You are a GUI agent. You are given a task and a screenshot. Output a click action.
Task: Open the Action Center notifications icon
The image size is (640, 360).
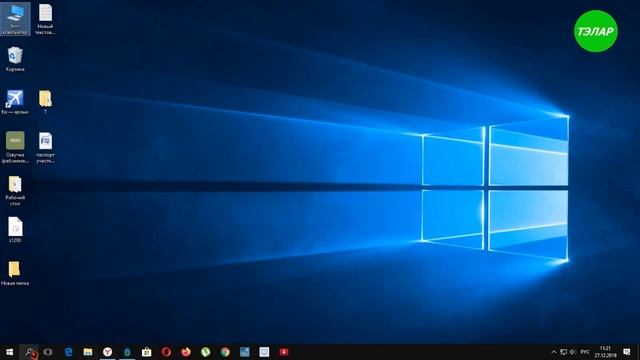(627, 352)
